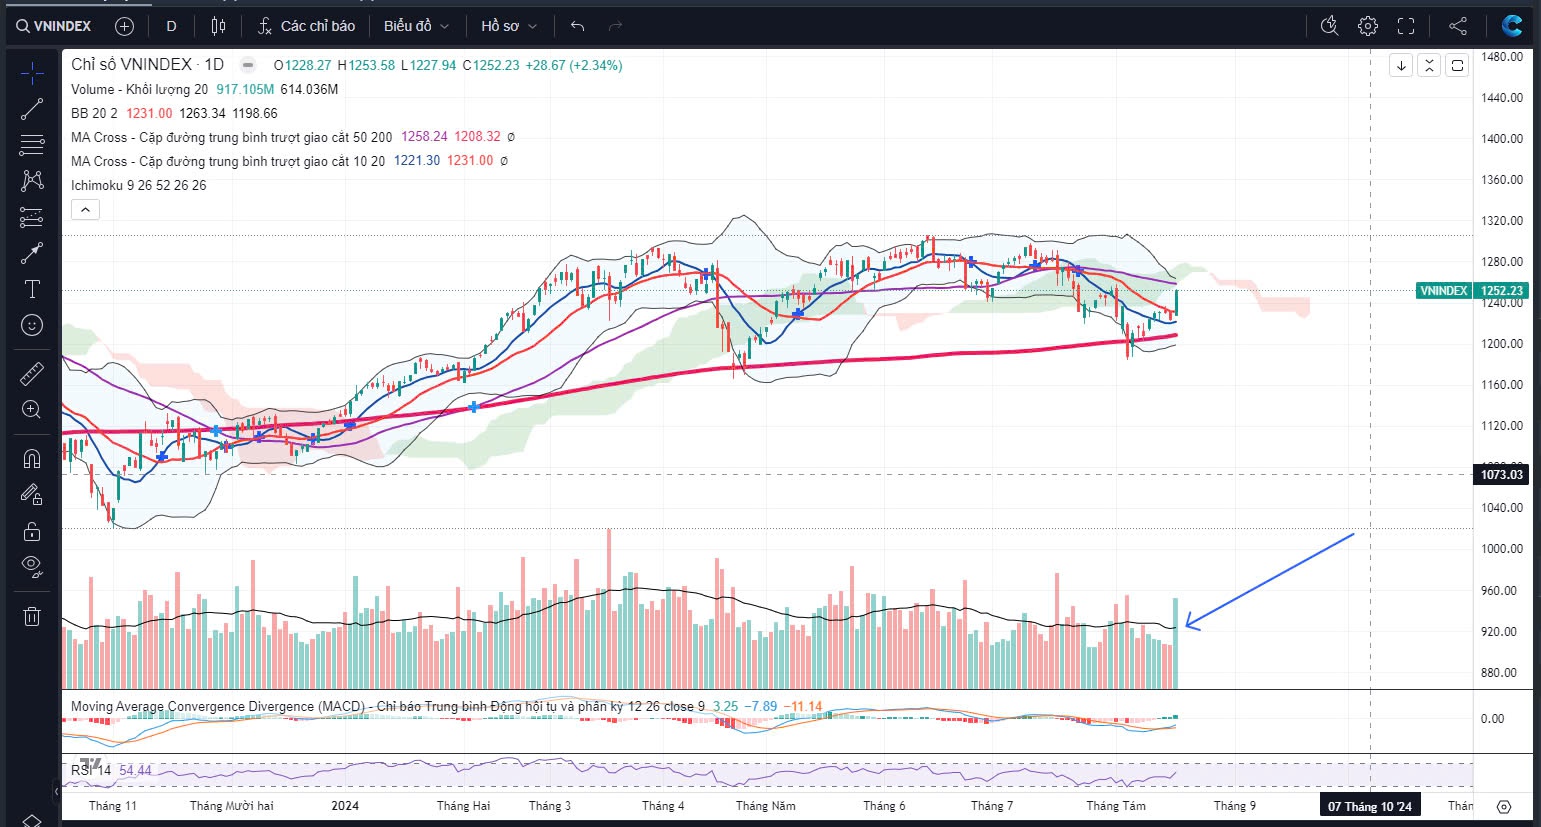This screenshot has width=1541, height=827.
Task: Click the 1073.03 price axis label
Action: click(1501, 474)
